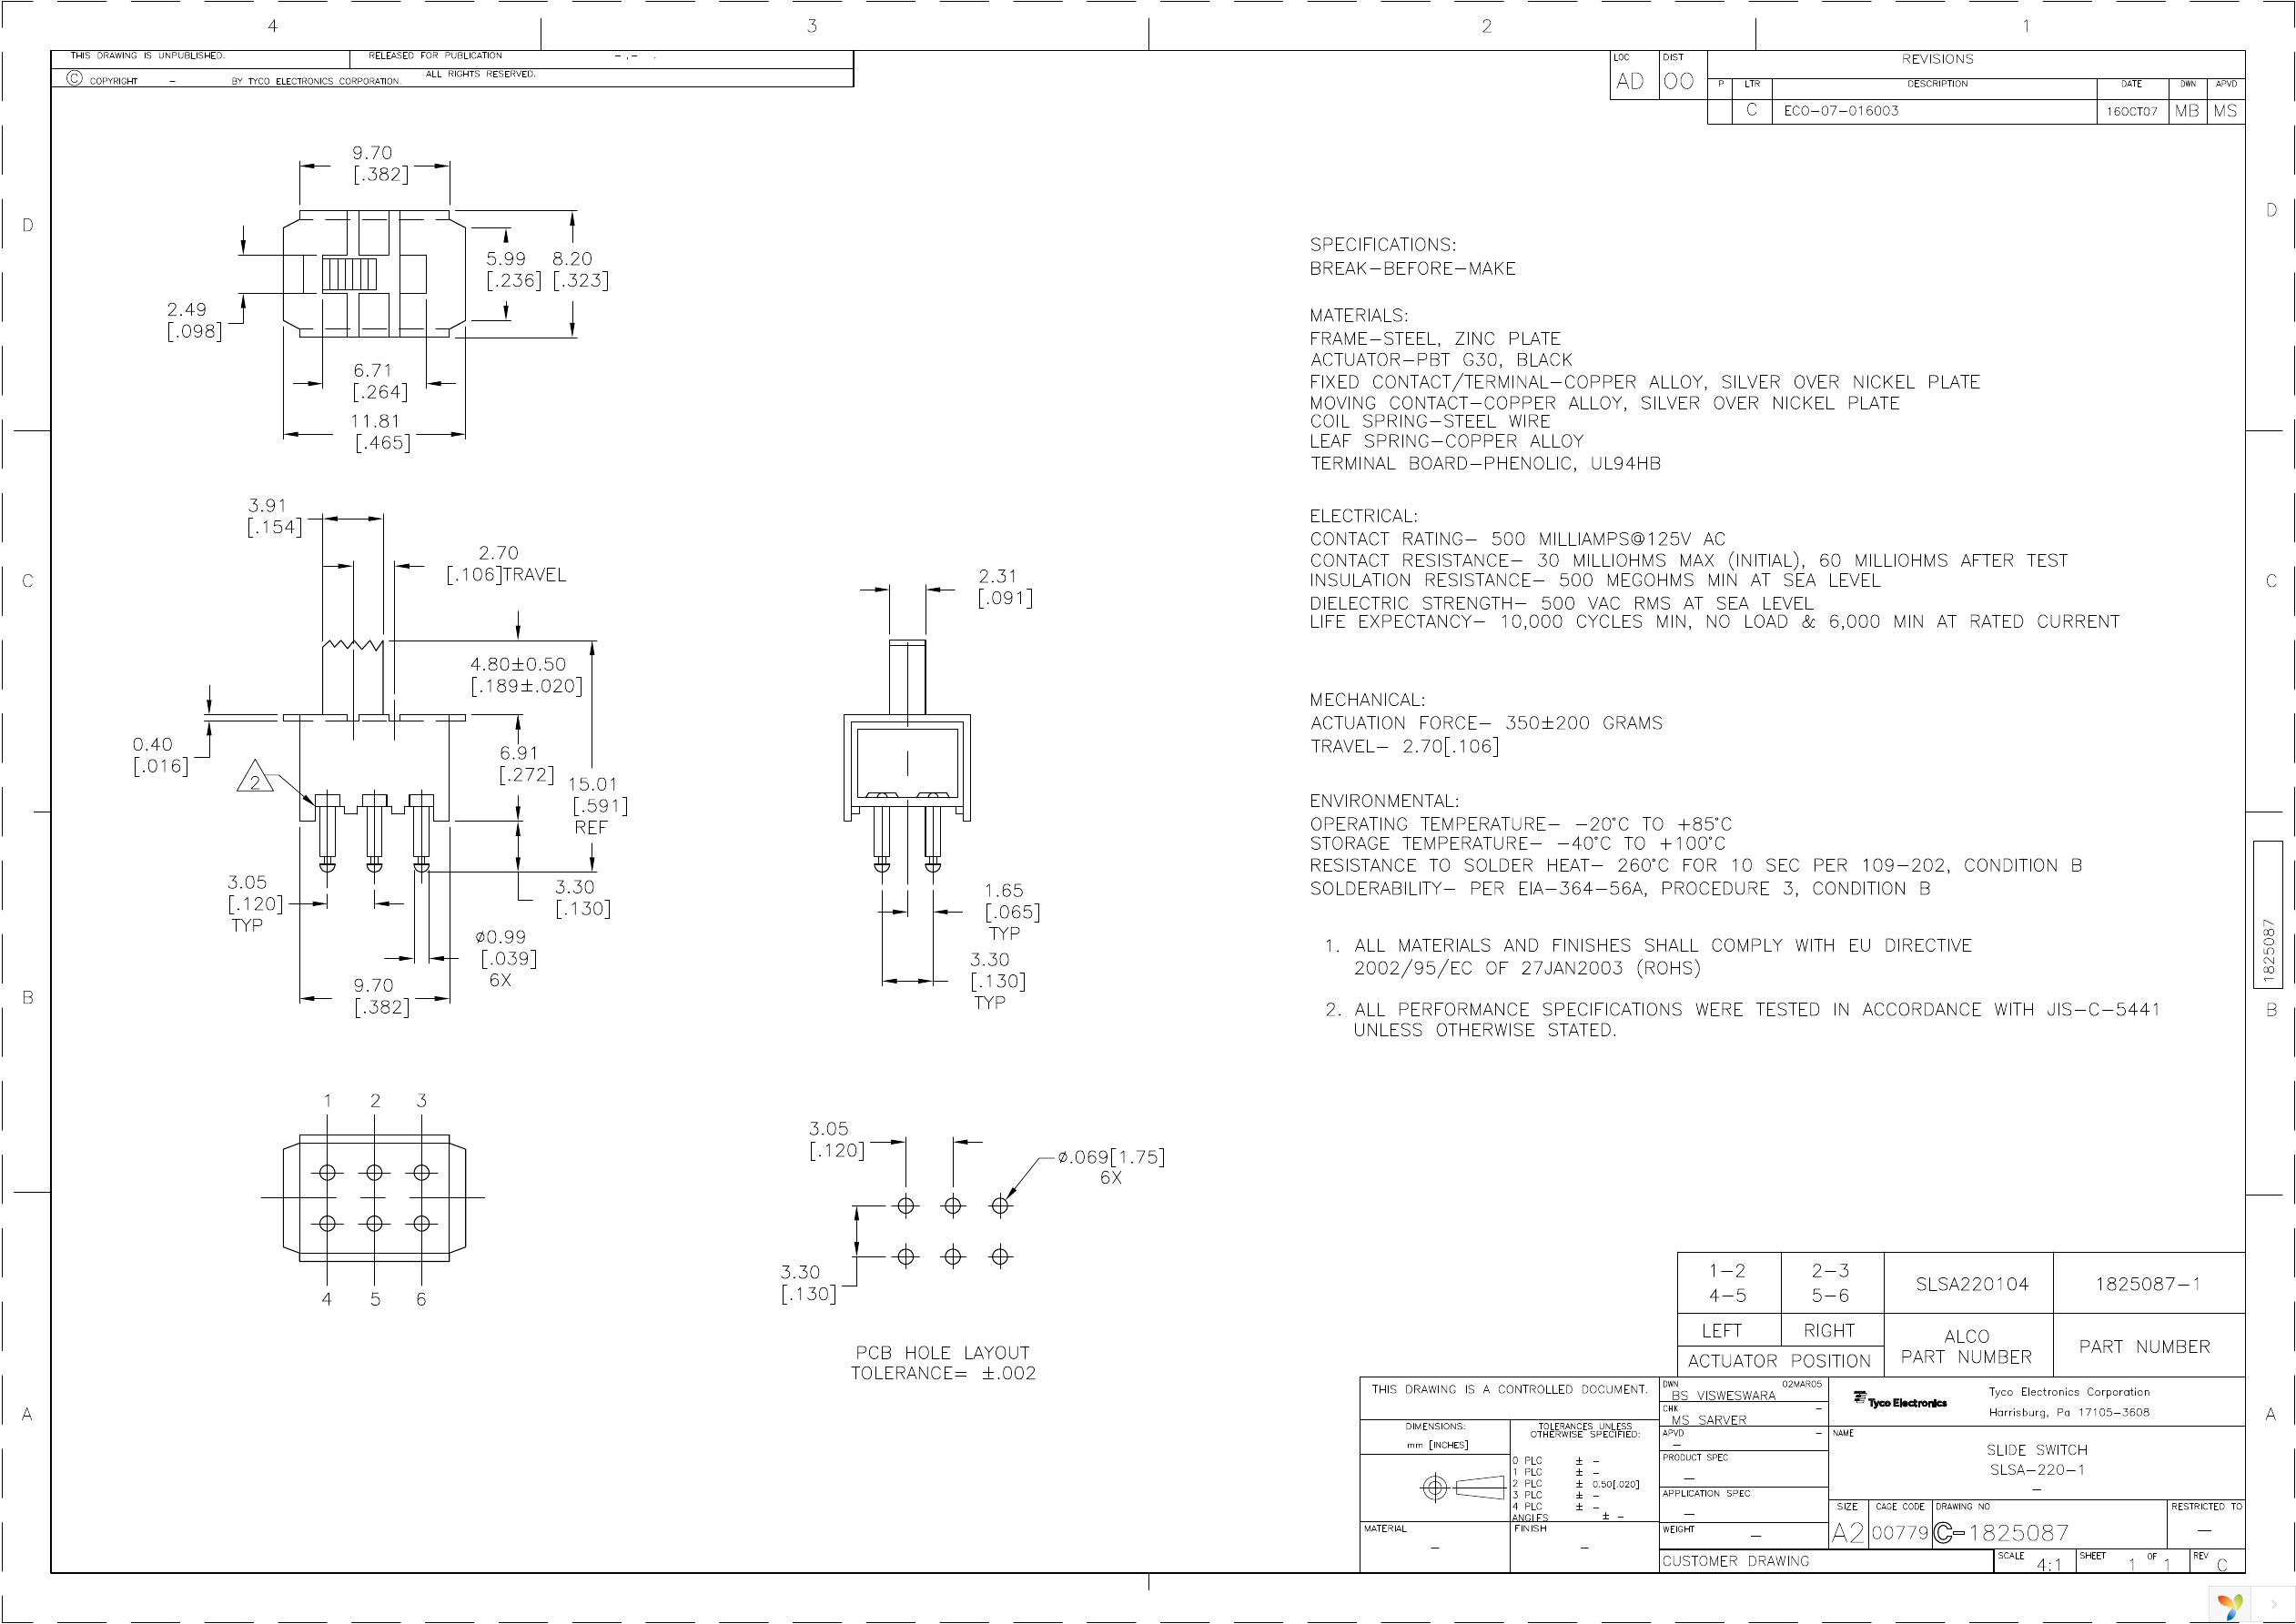Select 'ECO-07-016003' revision description
The image size is (2296, 1624).
pos(1841,111)
